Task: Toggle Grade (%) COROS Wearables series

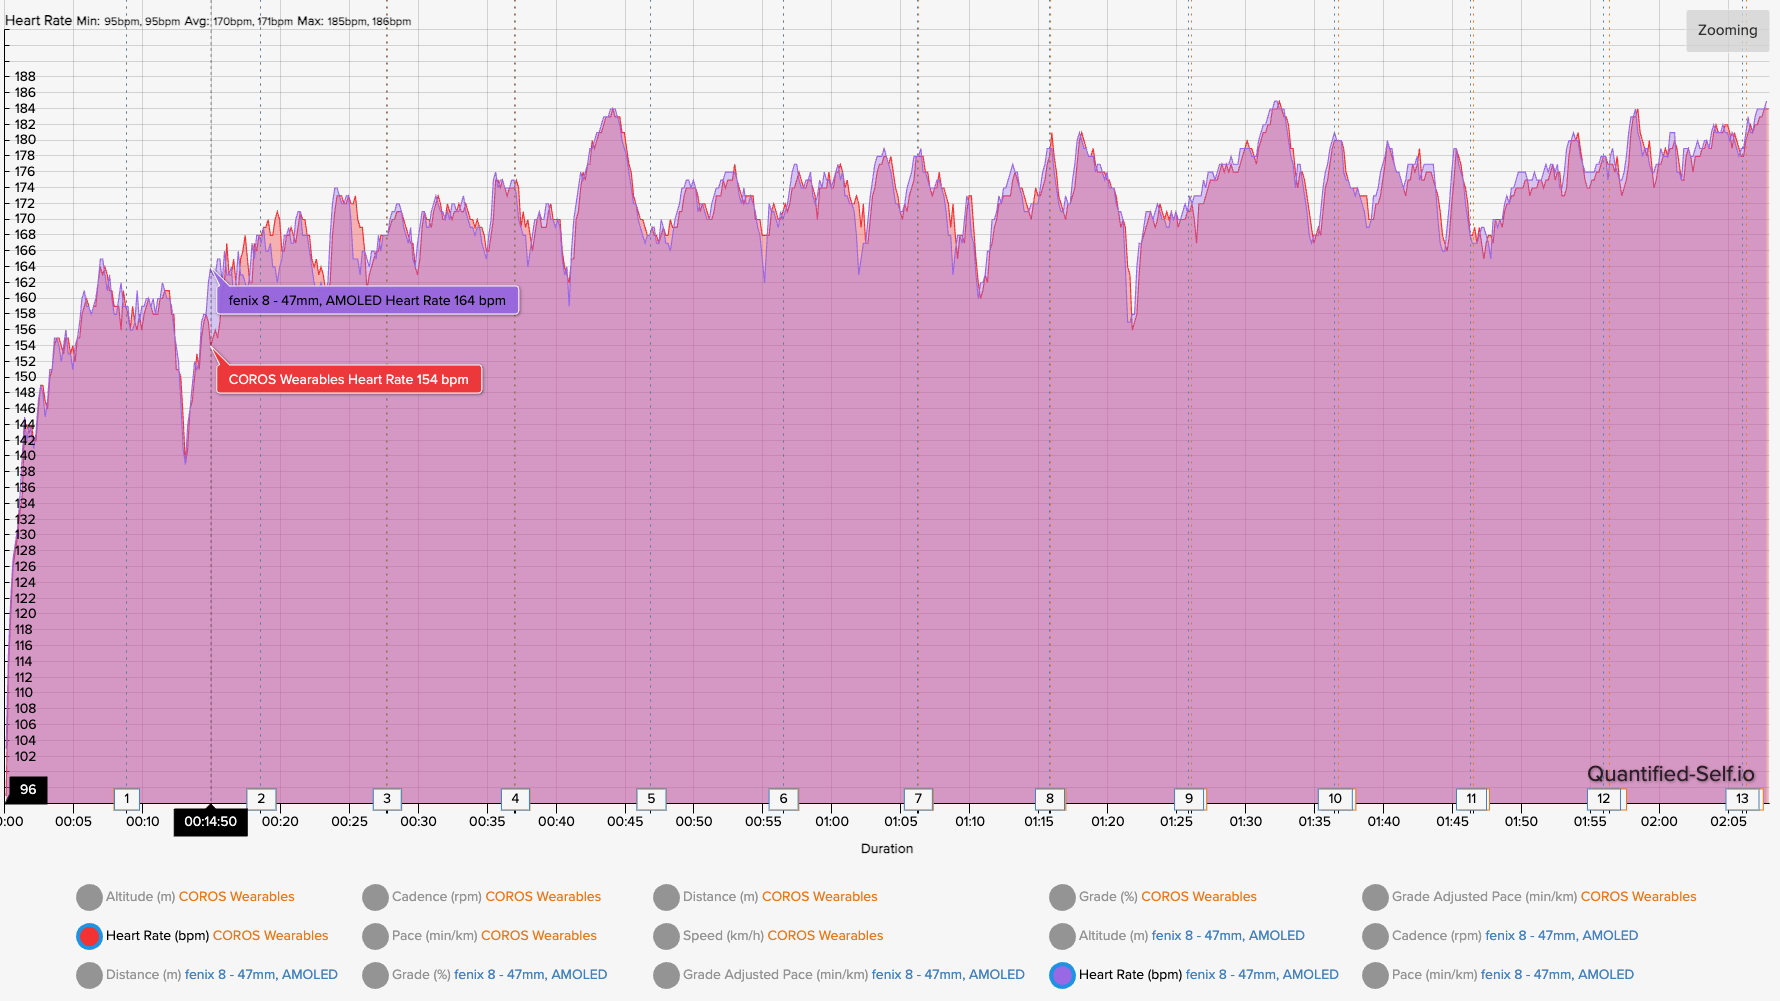Action: click(1153, 897)
